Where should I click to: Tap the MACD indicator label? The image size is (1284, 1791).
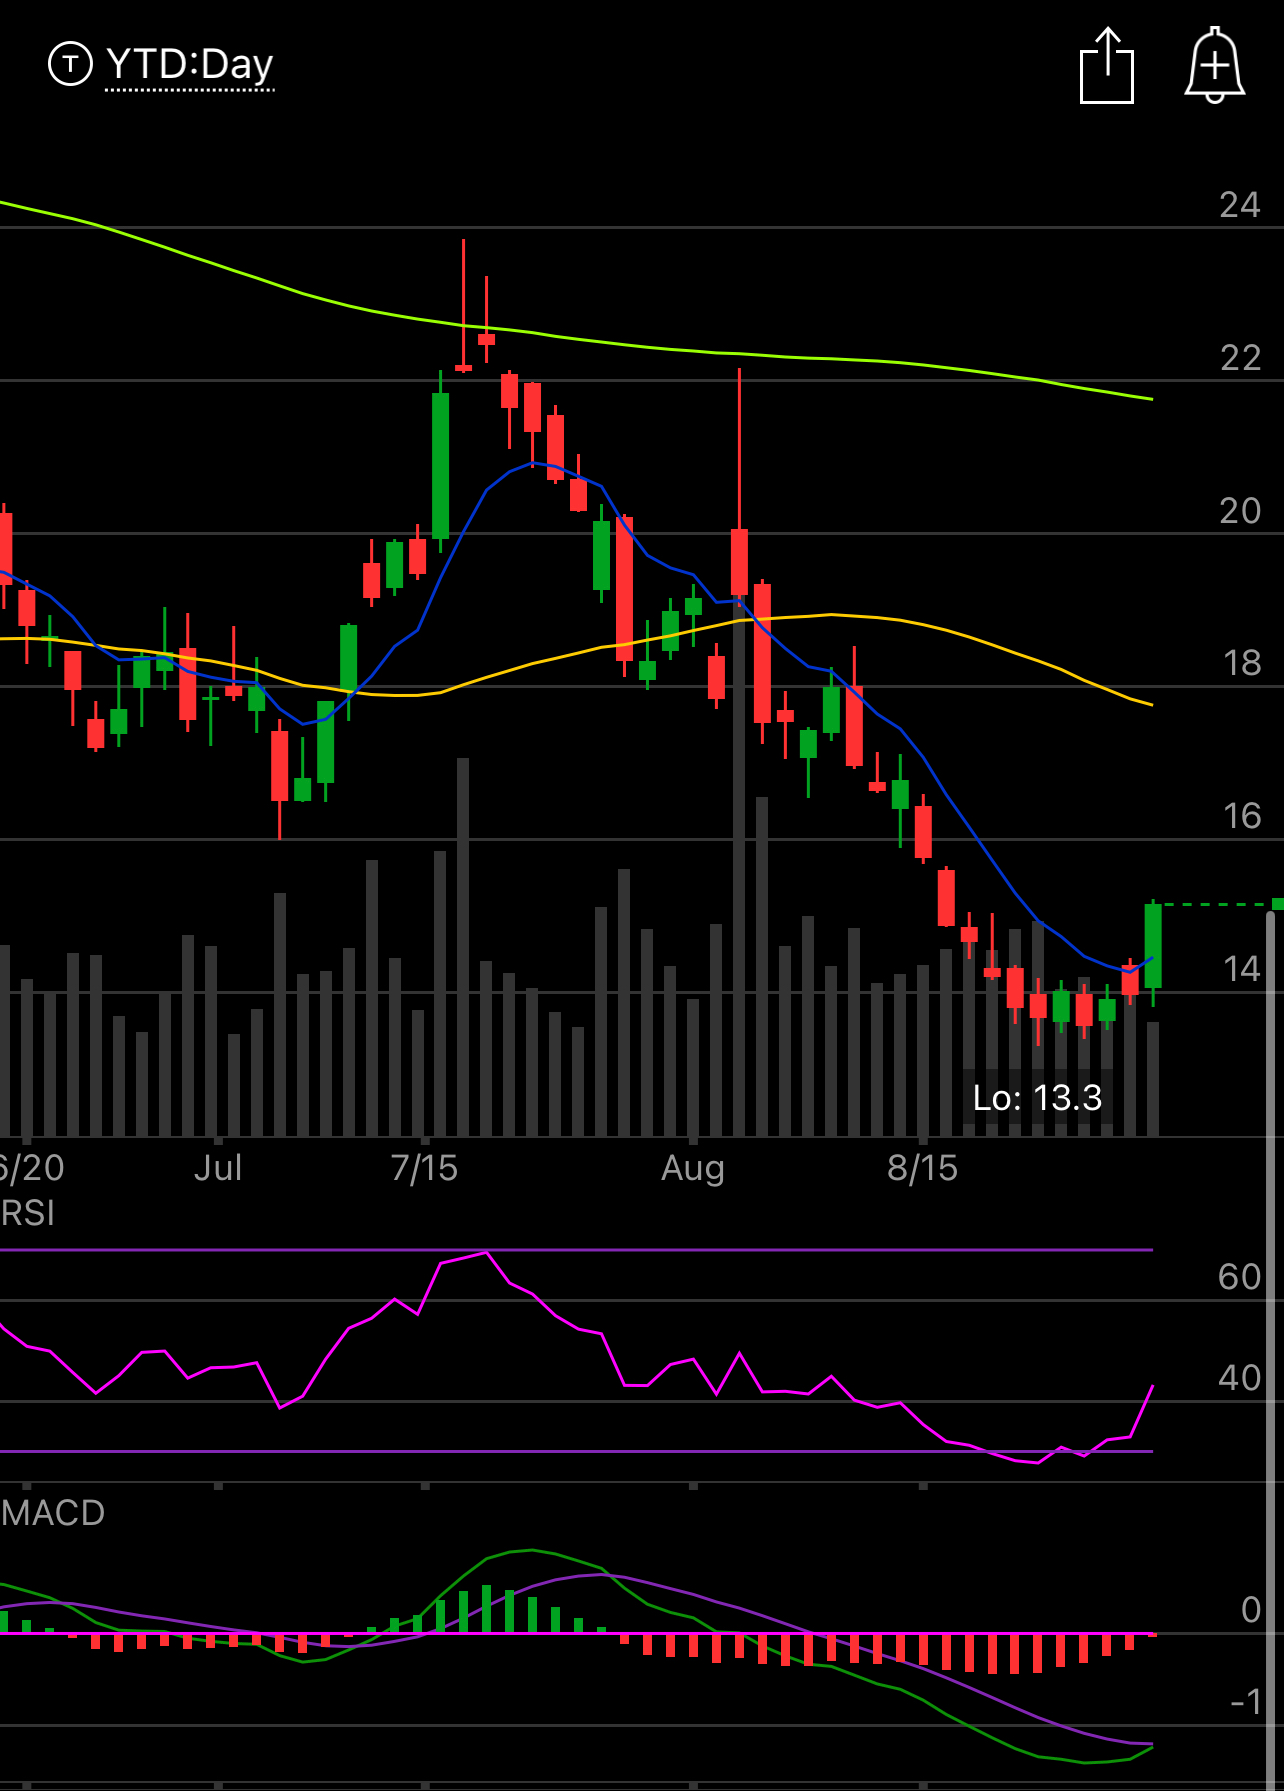[53, 1513]
